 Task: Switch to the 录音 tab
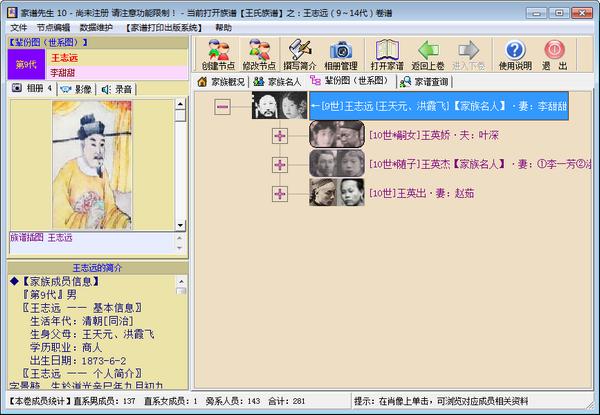(117, 89)
